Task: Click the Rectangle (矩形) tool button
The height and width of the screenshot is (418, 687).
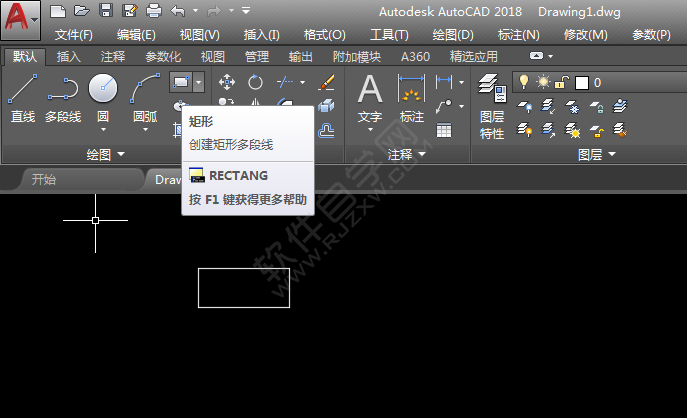Action: point(181,82)
